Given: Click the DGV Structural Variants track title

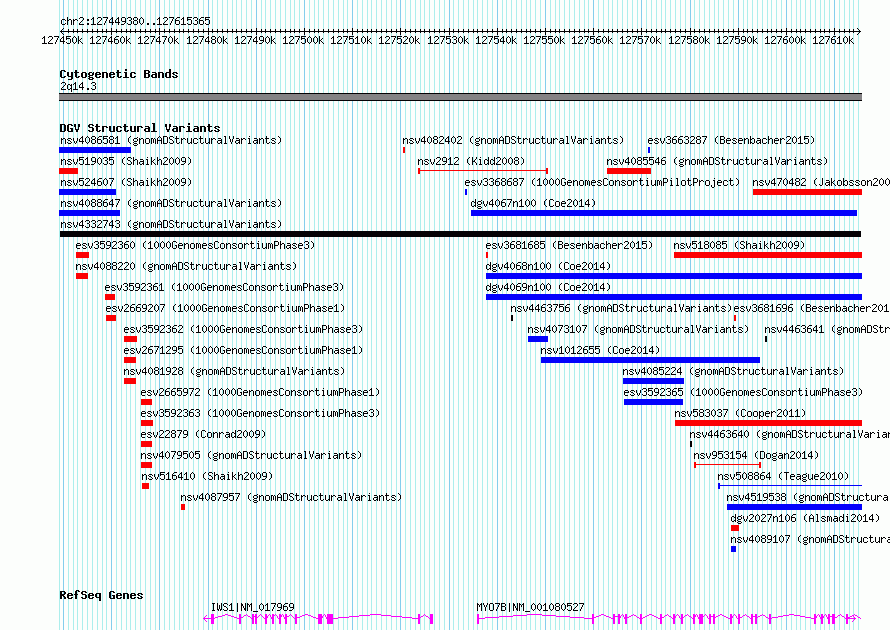Looking at the screenshot, I should (140, 128).
